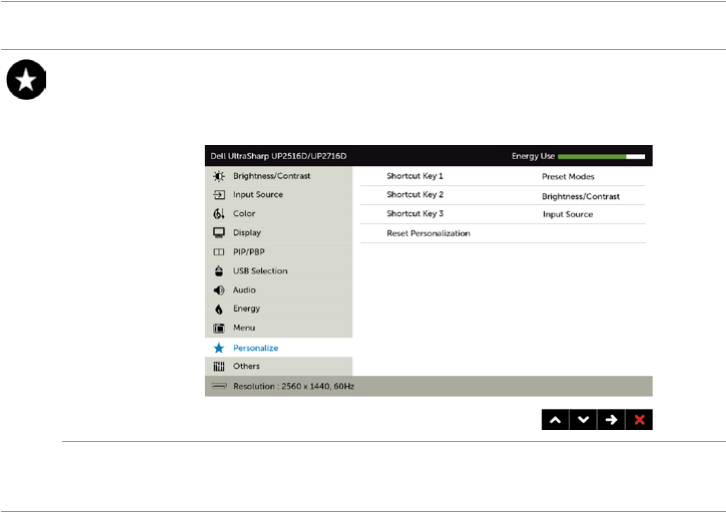This screenshot has width=726, height=512.
Task: Click the Preset Modes value
Action: [x=568, y=176]
